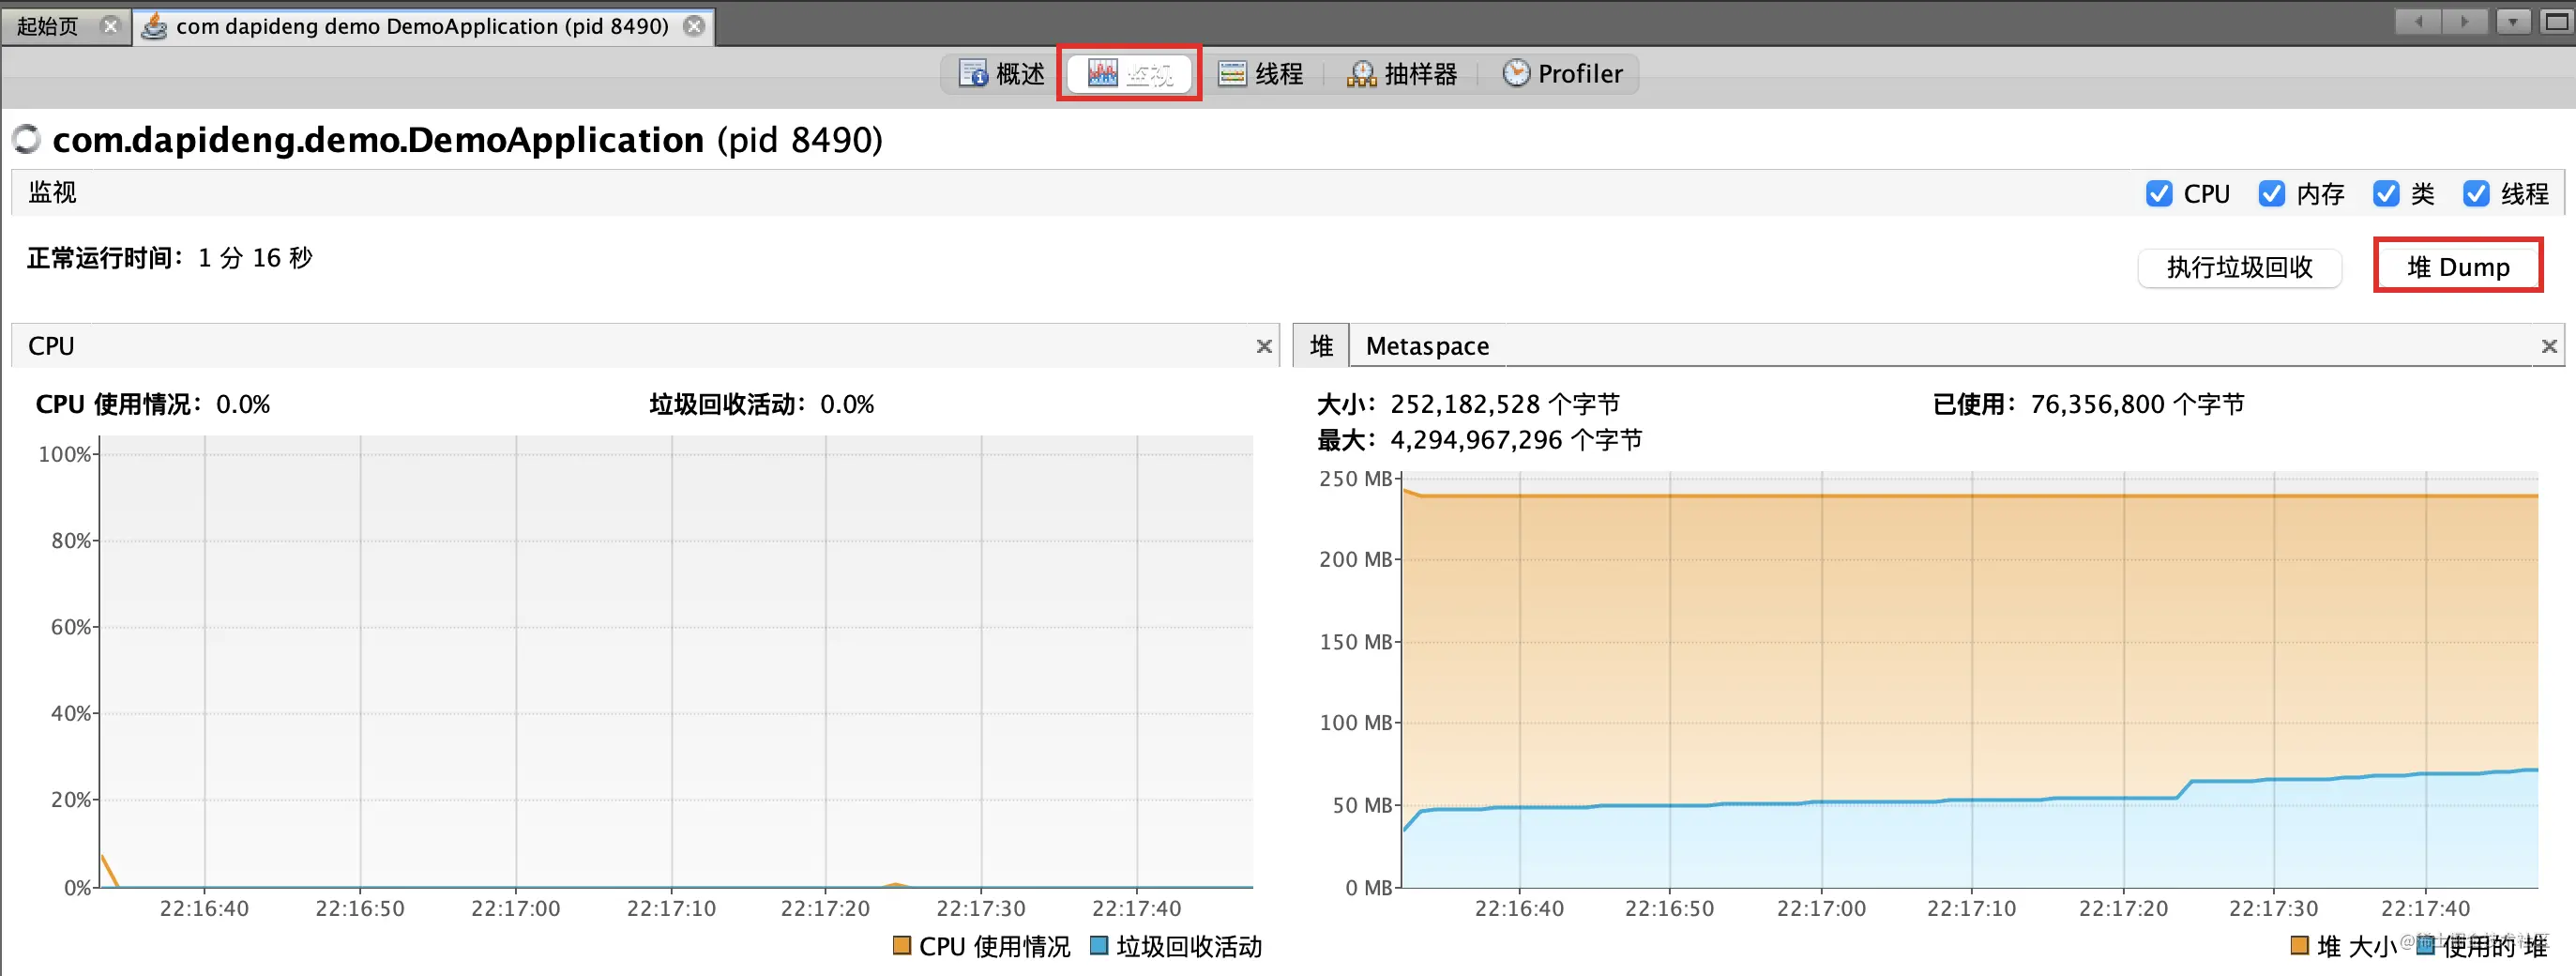Uncheck the 内存 memory checkbox
This screenshot has width=2576, height=976.
[x=2272, y=194]
